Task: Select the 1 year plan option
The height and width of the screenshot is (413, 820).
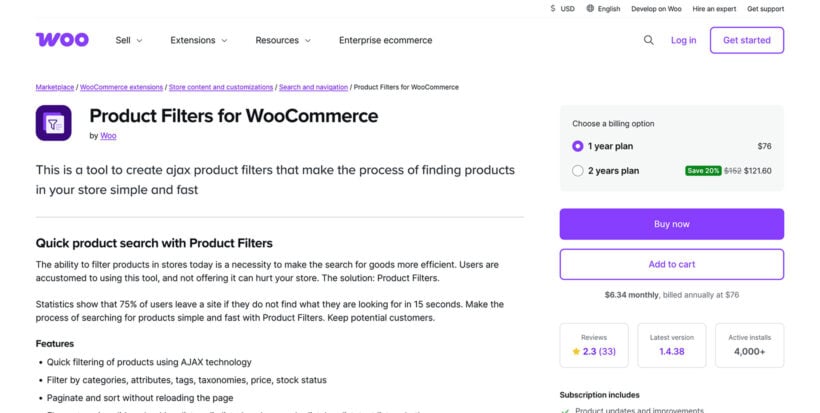Action: [578, 146]
